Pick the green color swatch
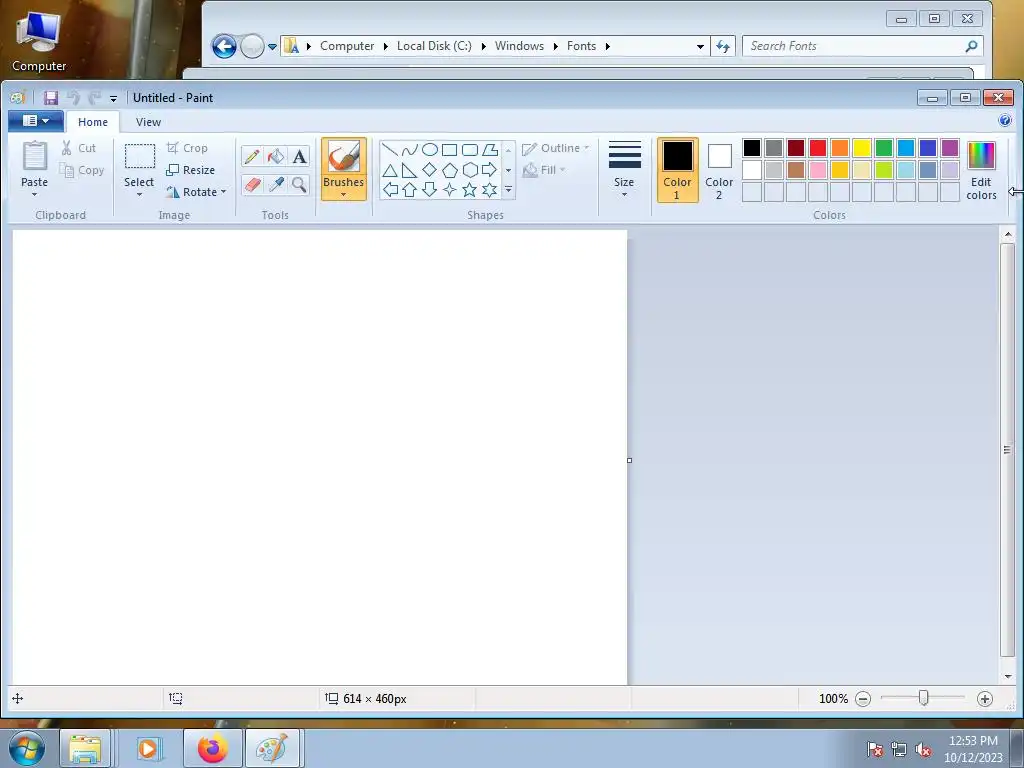The image size is (1024, 768). click(x=884, y=148)
